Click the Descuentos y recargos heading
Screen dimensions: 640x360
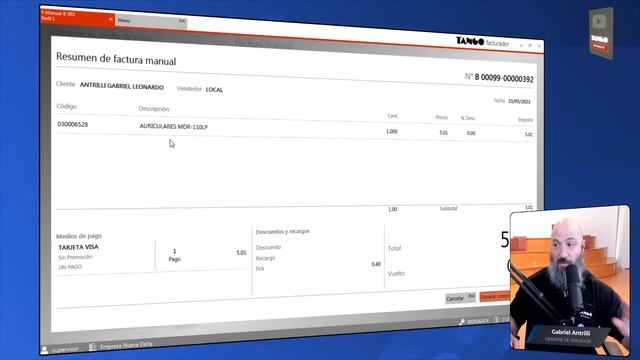point(282,231)
